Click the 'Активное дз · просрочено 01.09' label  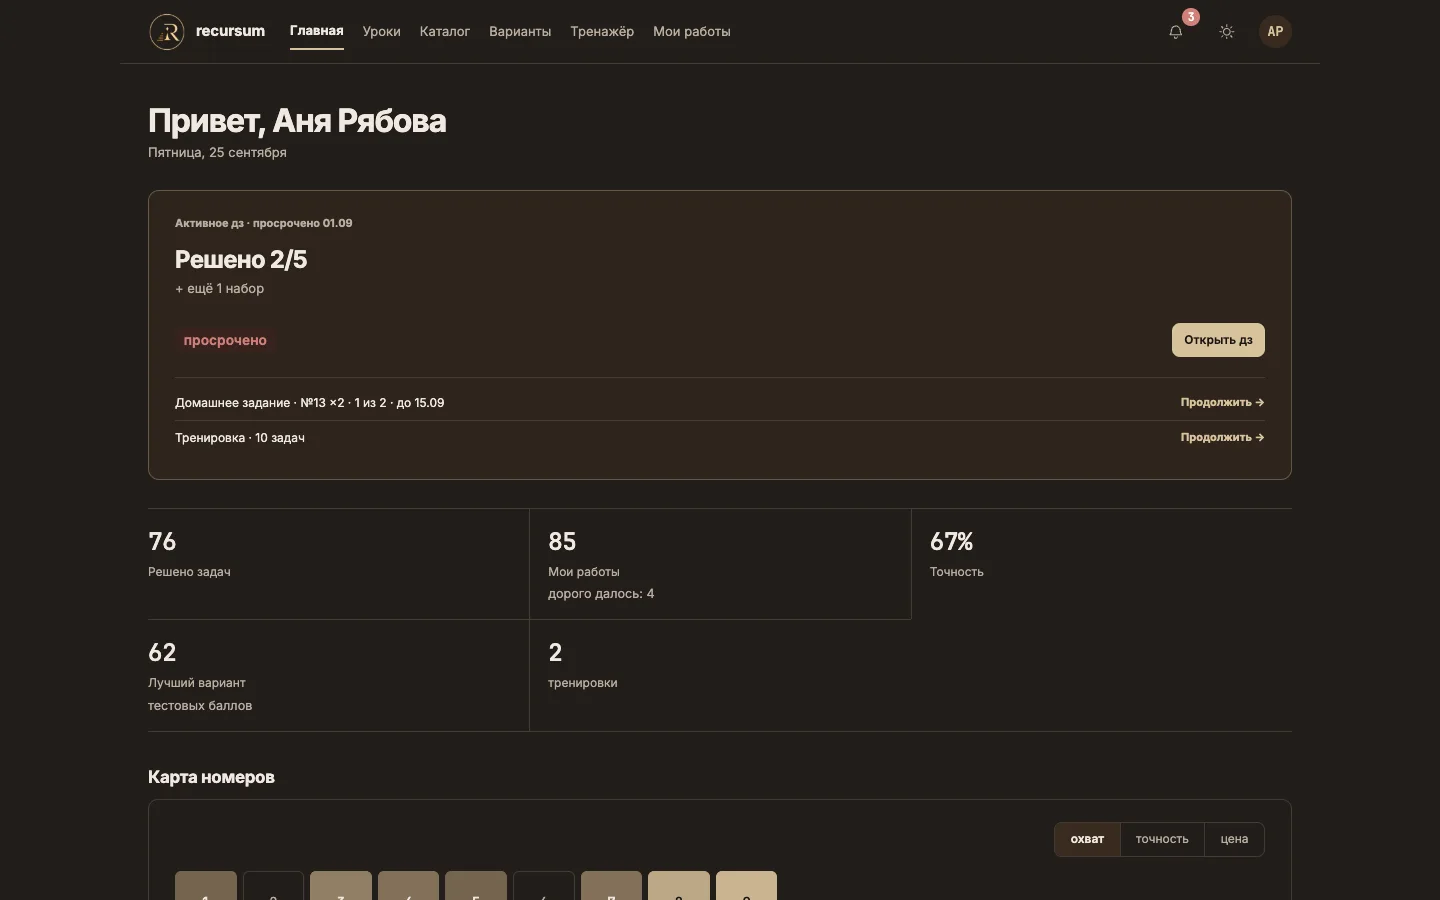[263, 223]
